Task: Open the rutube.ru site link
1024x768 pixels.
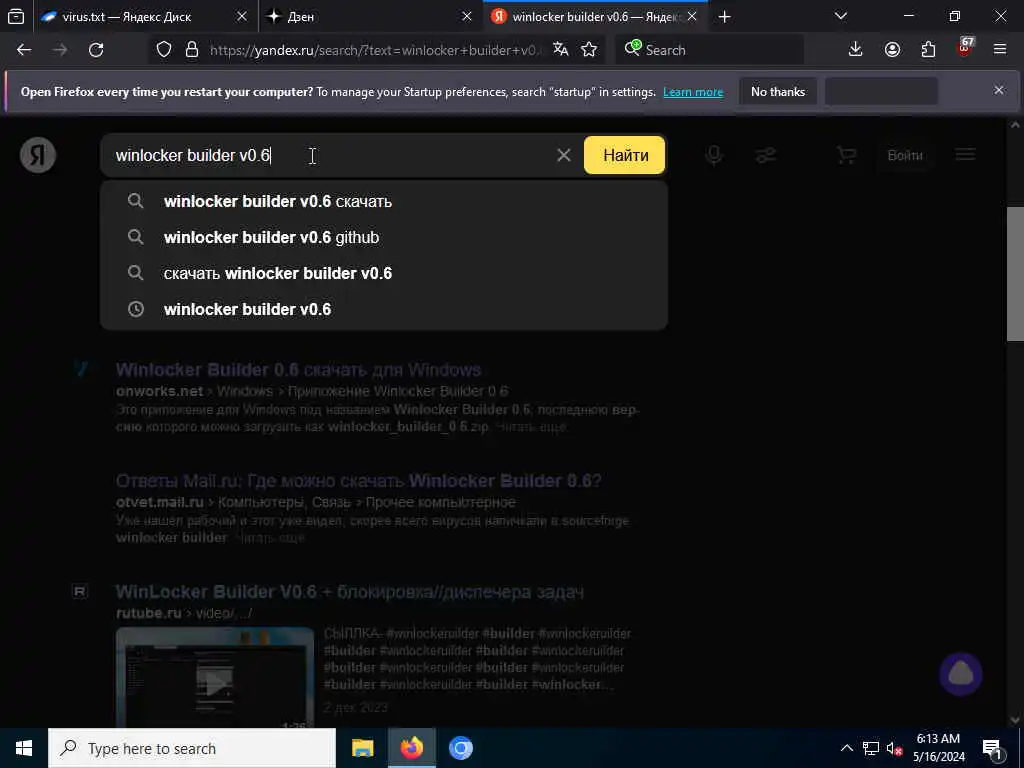Action: tap(148, 613)
